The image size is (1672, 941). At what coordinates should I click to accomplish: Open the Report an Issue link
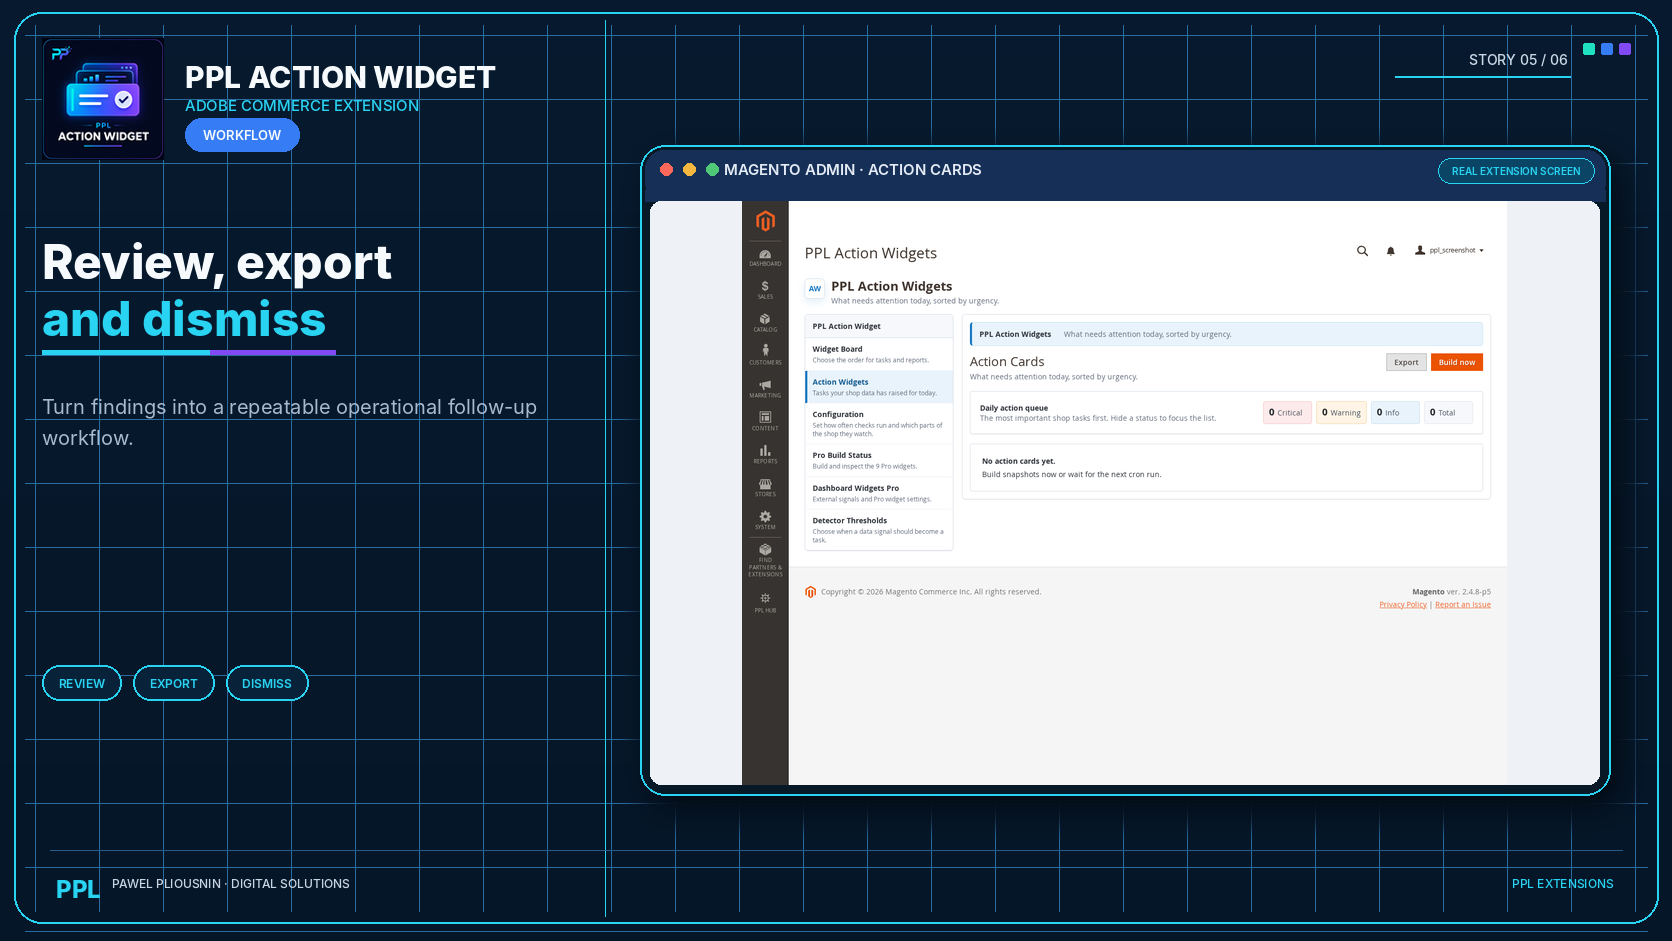(1463, 605)
